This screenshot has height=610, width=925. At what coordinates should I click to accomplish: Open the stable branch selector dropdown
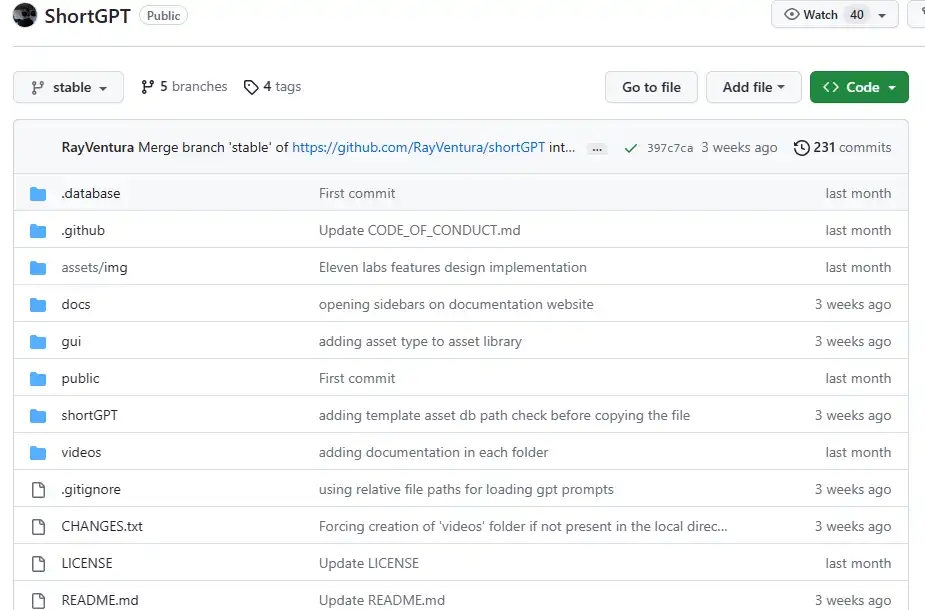coord(68,87)
